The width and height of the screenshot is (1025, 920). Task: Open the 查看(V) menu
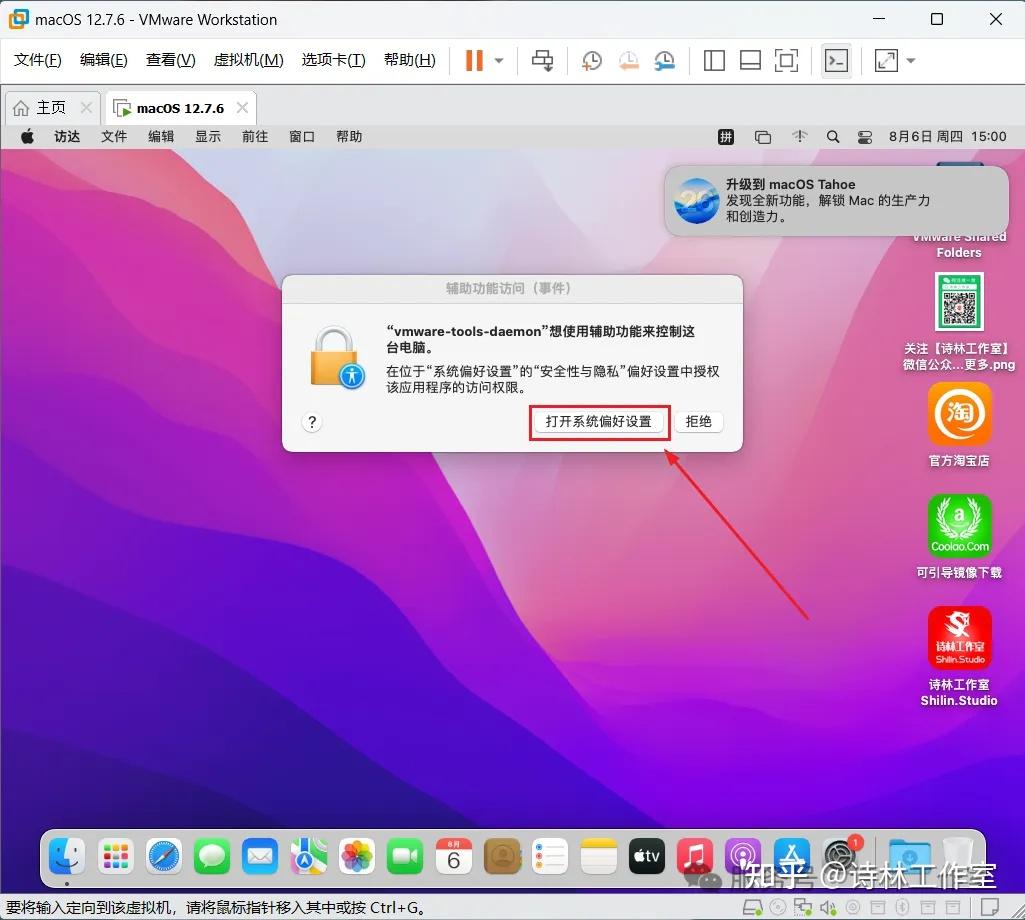(x=171, y=60)
